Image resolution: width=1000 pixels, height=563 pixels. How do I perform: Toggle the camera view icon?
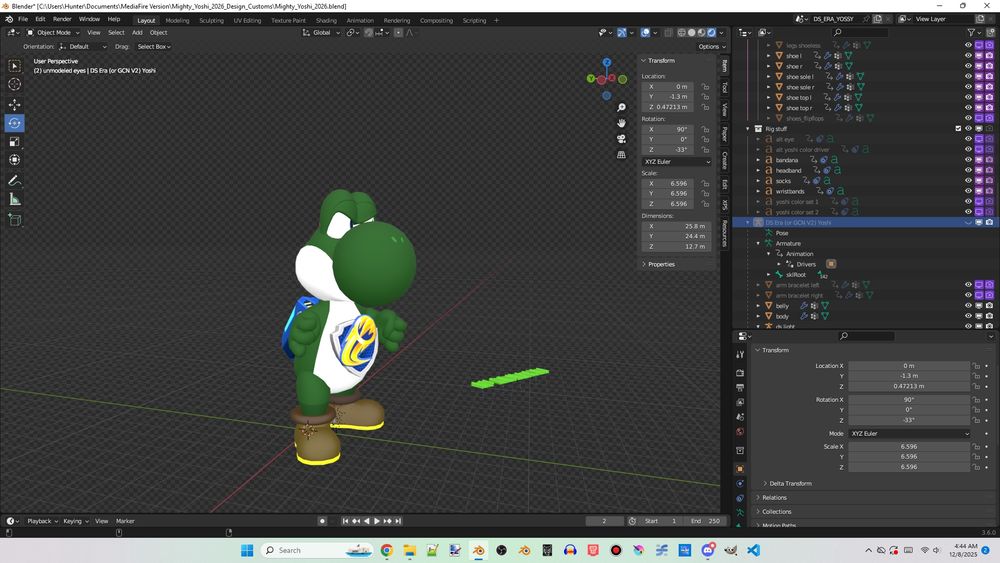click(x=621, y=139)
